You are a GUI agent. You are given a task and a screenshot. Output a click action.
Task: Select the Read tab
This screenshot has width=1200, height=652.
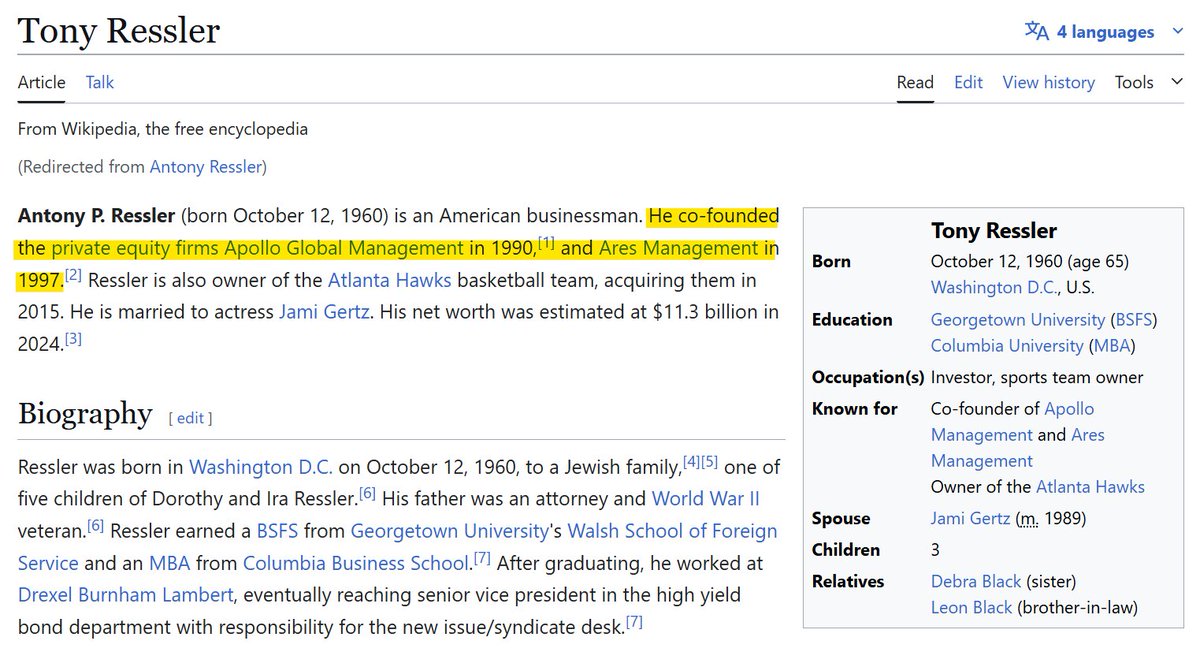point(915,82)
